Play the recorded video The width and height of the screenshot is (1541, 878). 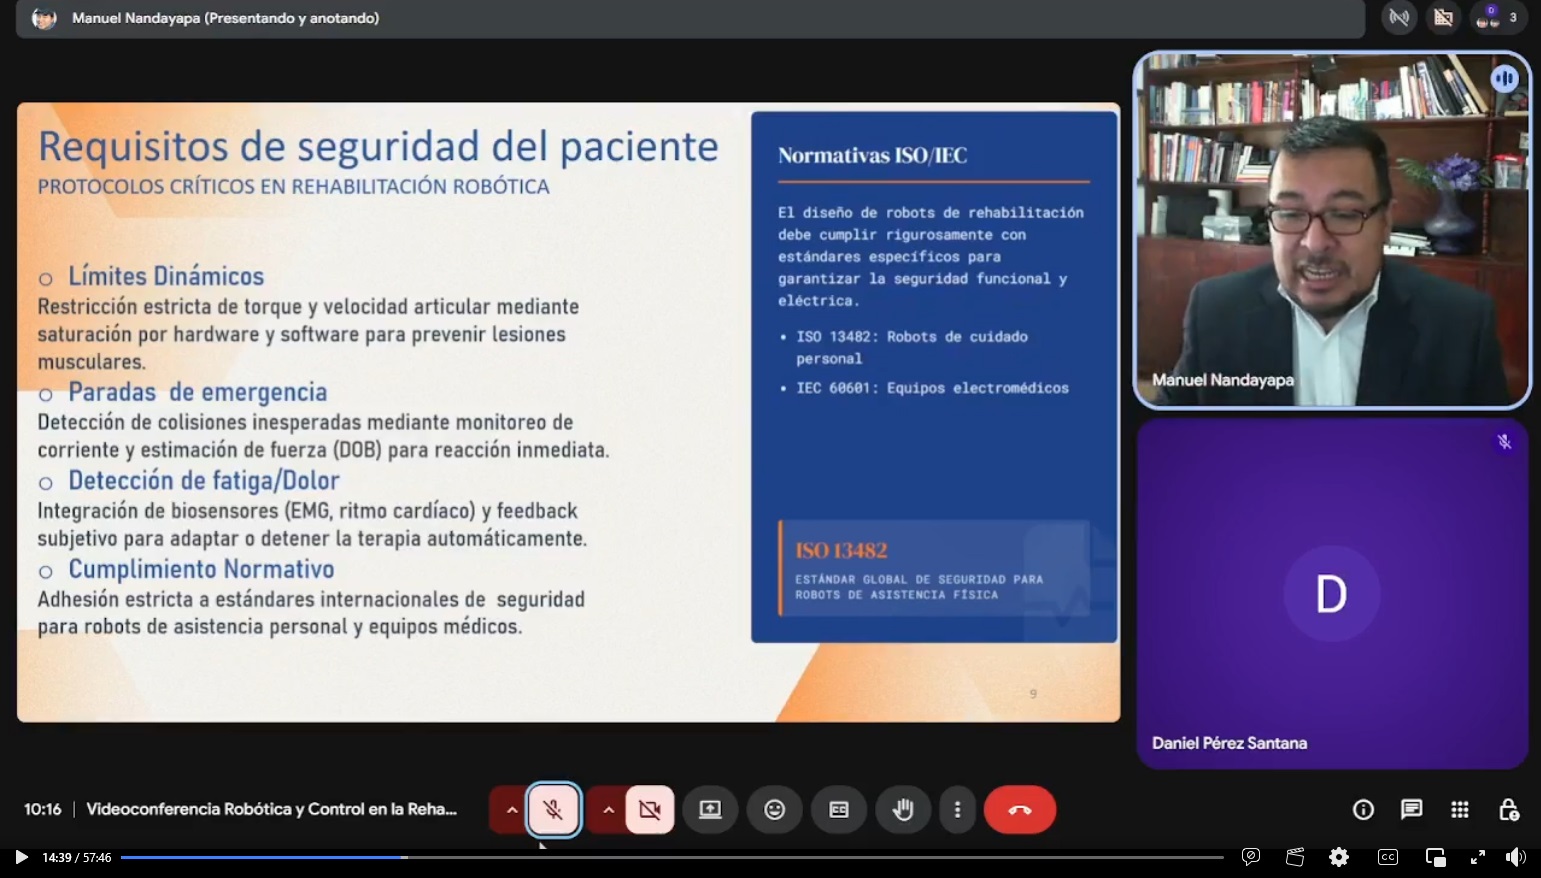[x=21, y=857]
